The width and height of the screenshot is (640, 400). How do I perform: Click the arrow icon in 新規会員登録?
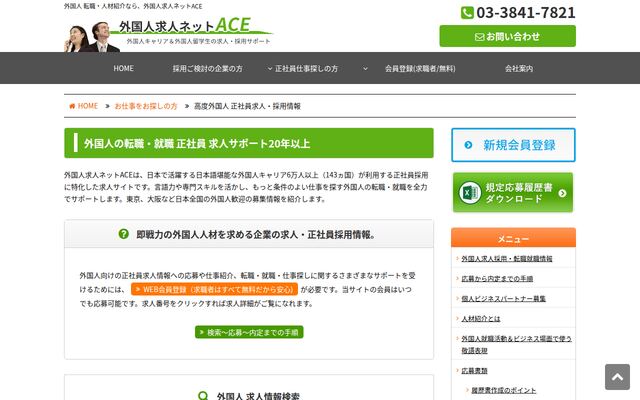click(x=468, y=145)
